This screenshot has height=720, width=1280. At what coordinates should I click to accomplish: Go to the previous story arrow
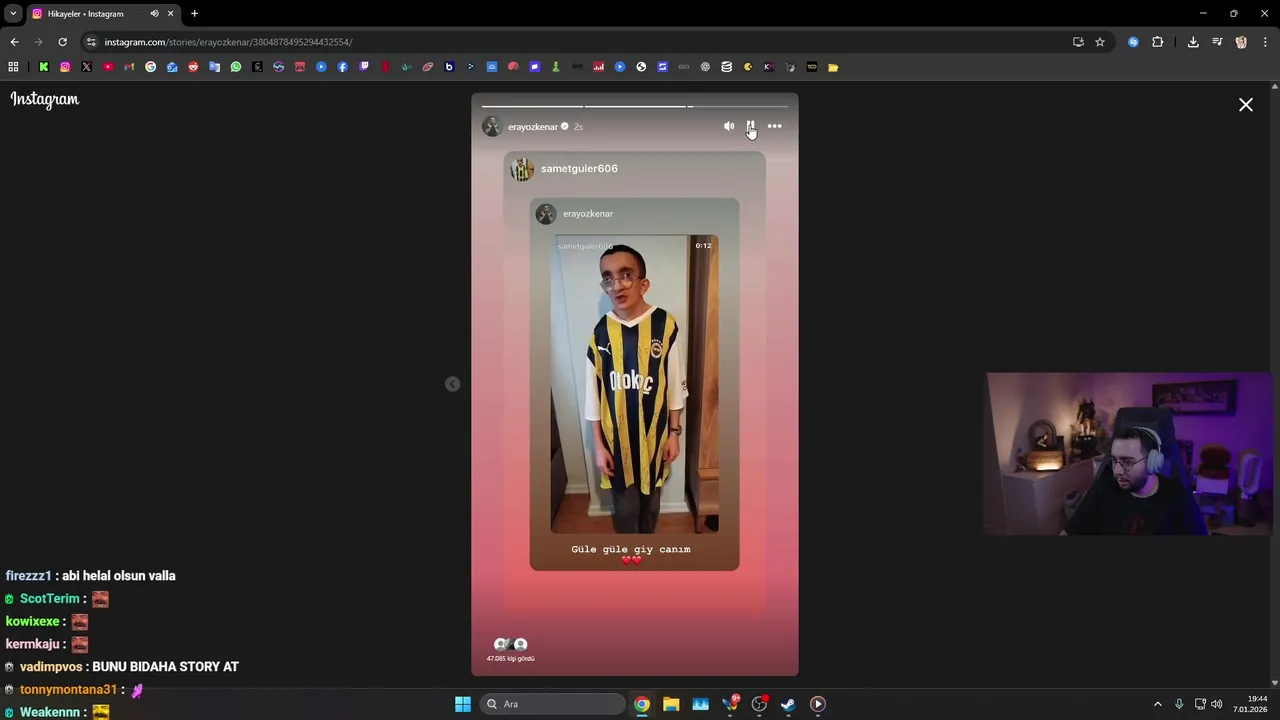(x=452, y=384)
